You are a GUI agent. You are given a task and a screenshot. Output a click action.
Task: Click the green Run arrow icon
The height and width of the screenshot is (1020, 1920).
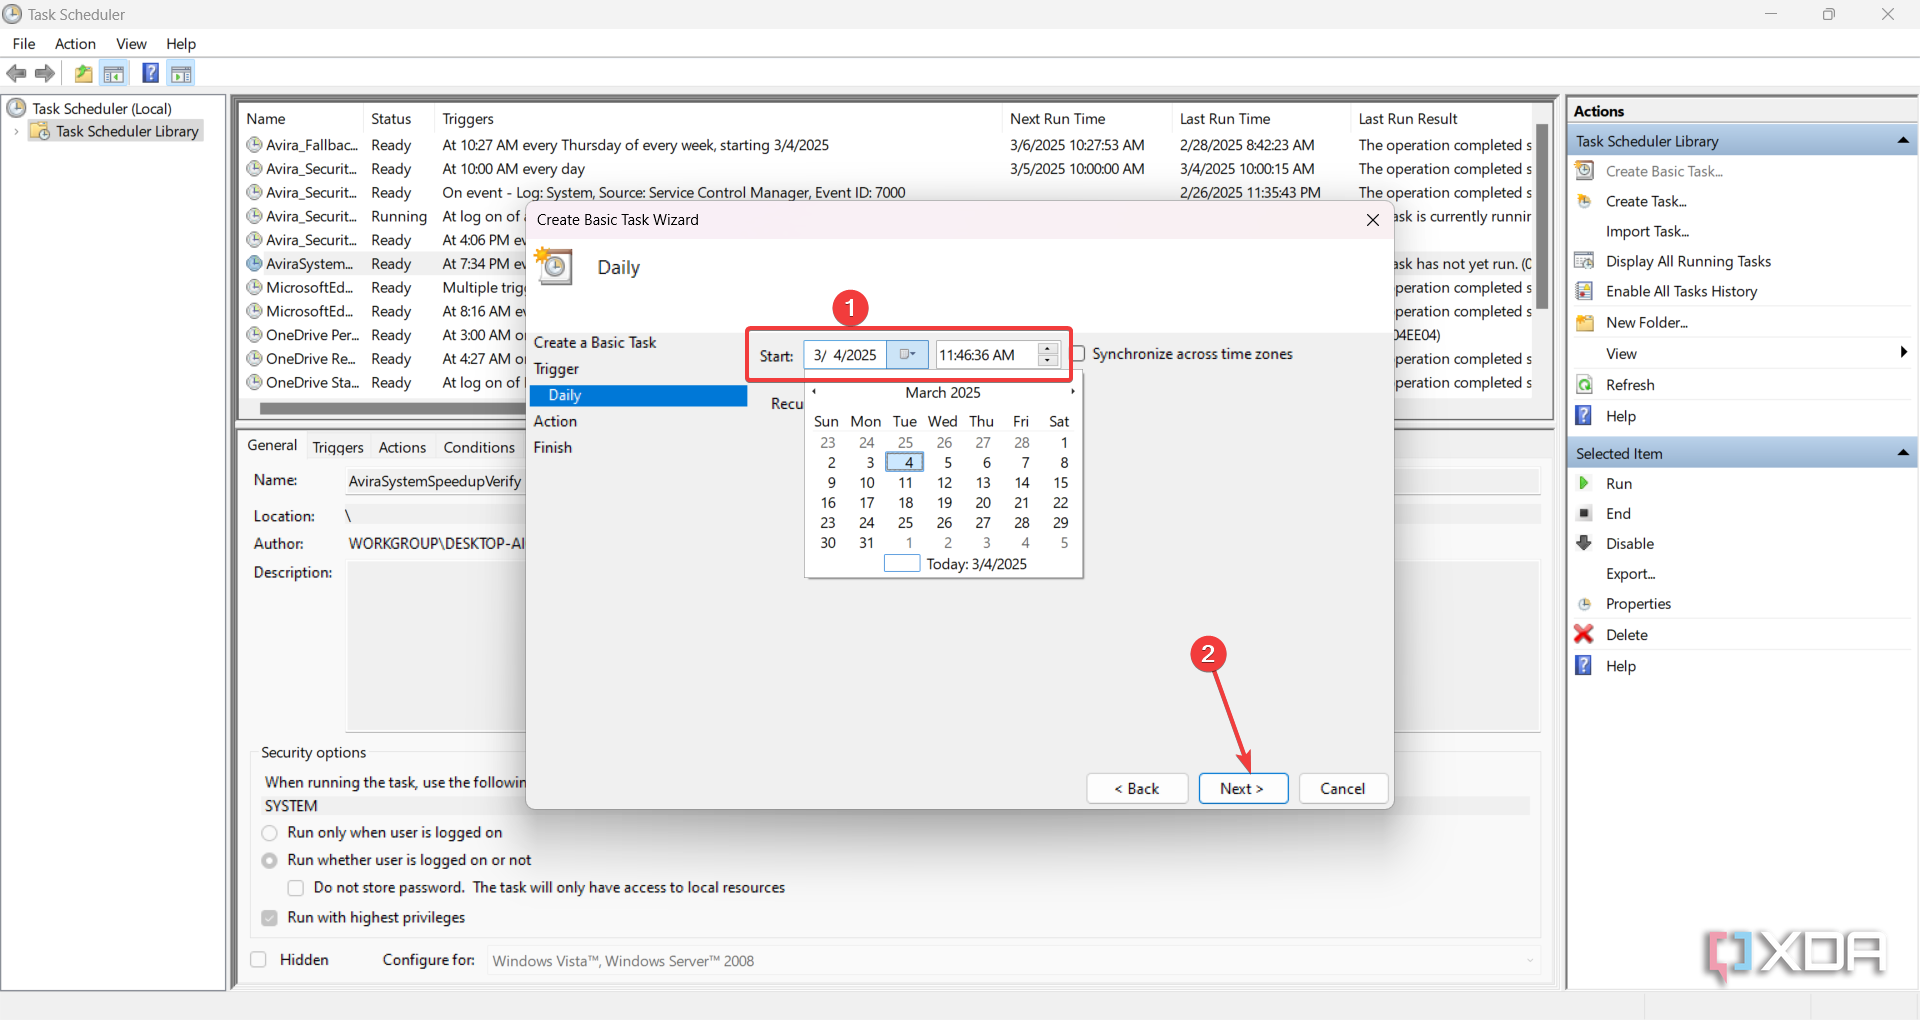[1584, 483]
